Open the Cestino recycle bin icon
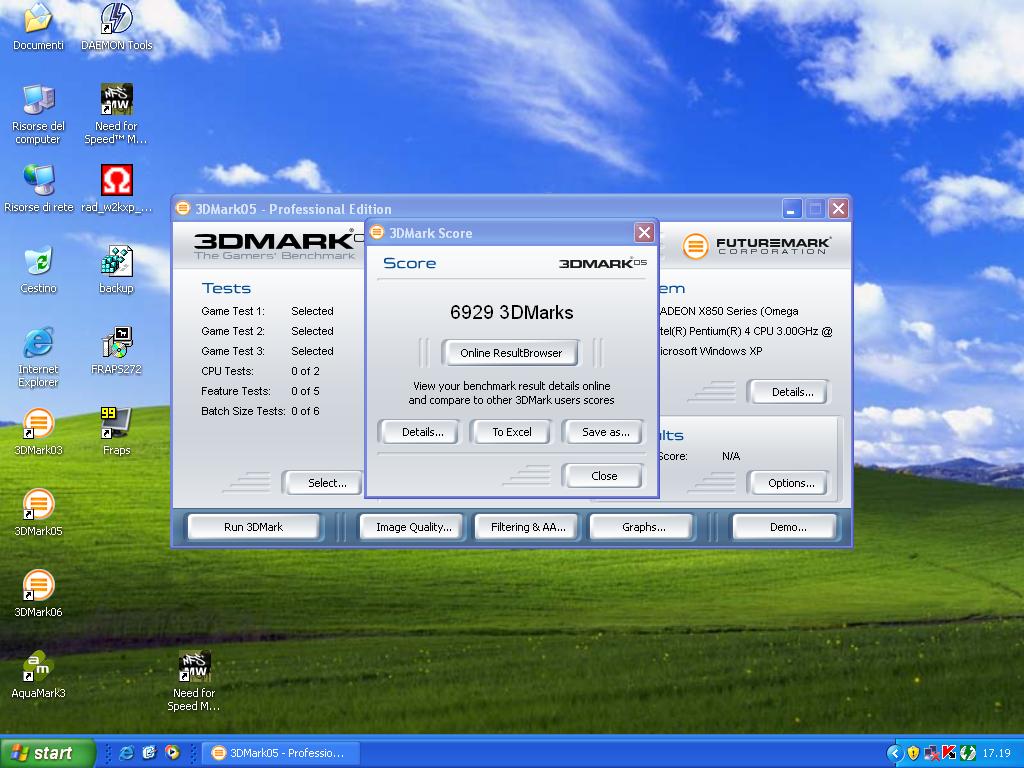Image resolution: width=1024 pixels, height=768 pixels. [38, 262]
